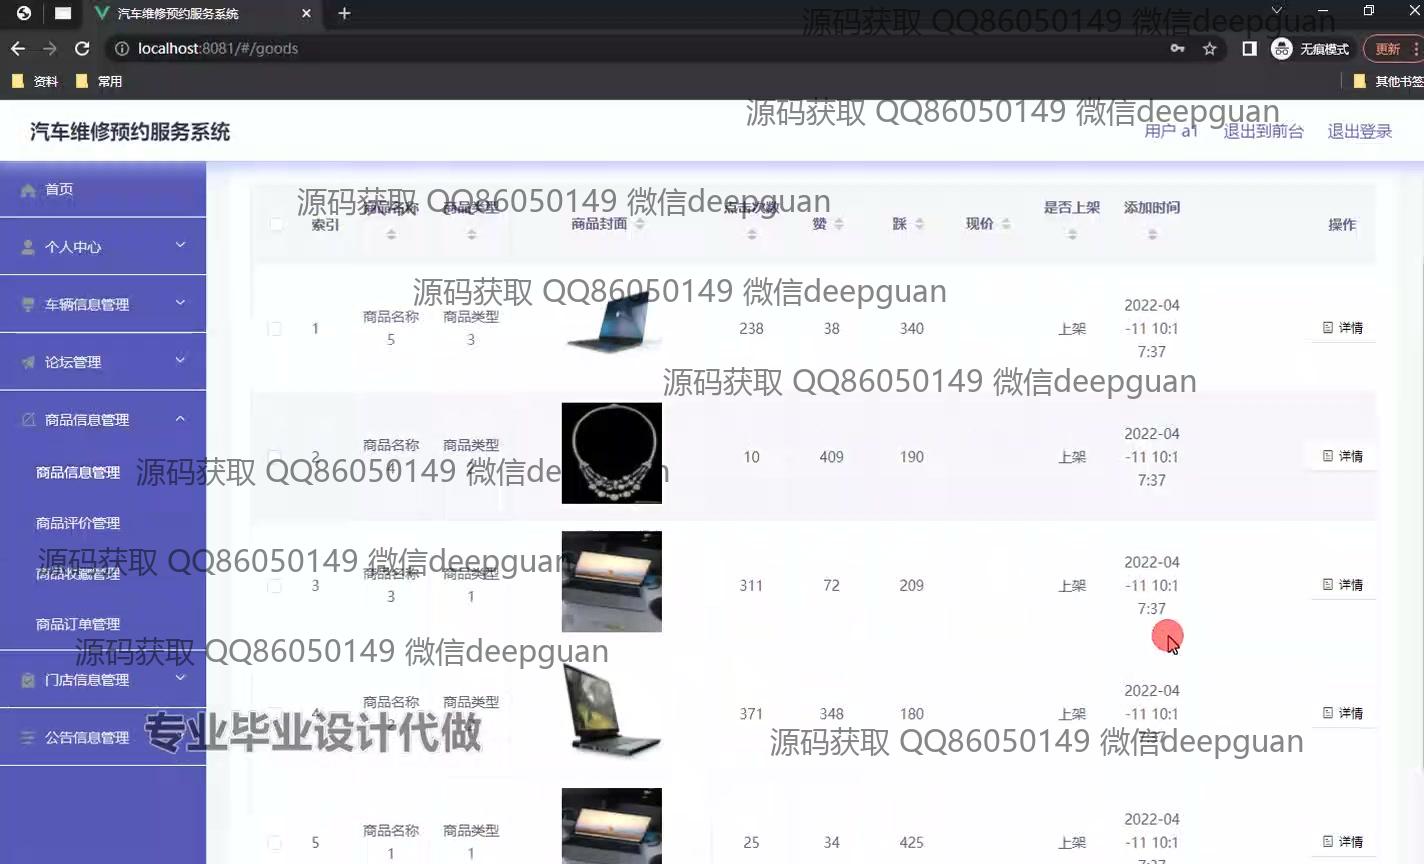
Task: Open the 常用 bookmark folder
Action: pos(99,81)
